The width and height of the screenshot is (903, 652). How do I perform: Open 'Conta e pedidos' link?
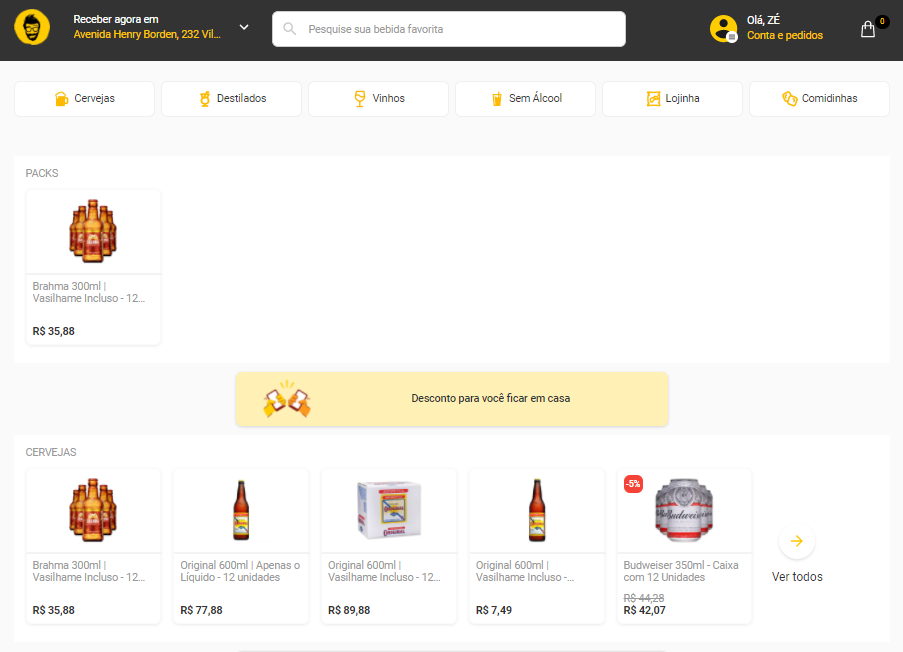coord(784,35)
